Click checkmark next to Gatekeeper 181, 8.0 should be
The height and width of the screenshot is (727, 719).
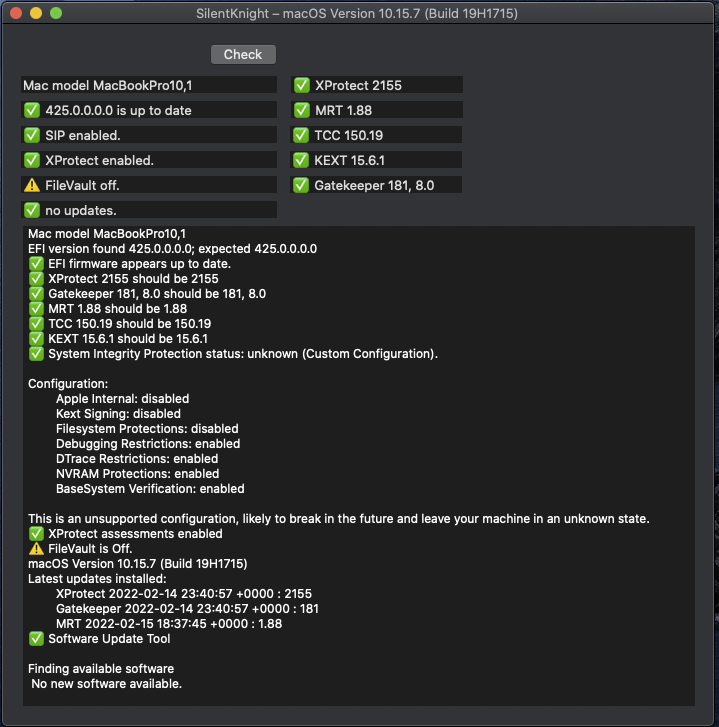pyautogui.click(x=36, y=294)
